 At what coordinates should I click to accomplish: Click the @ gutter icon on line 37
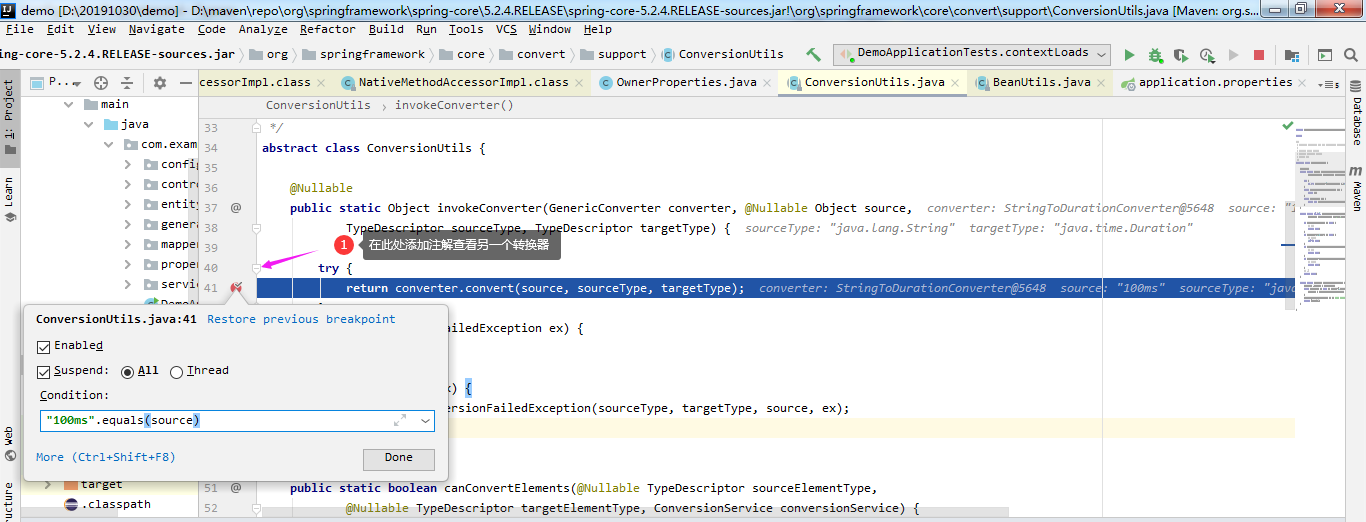(236, 208)
